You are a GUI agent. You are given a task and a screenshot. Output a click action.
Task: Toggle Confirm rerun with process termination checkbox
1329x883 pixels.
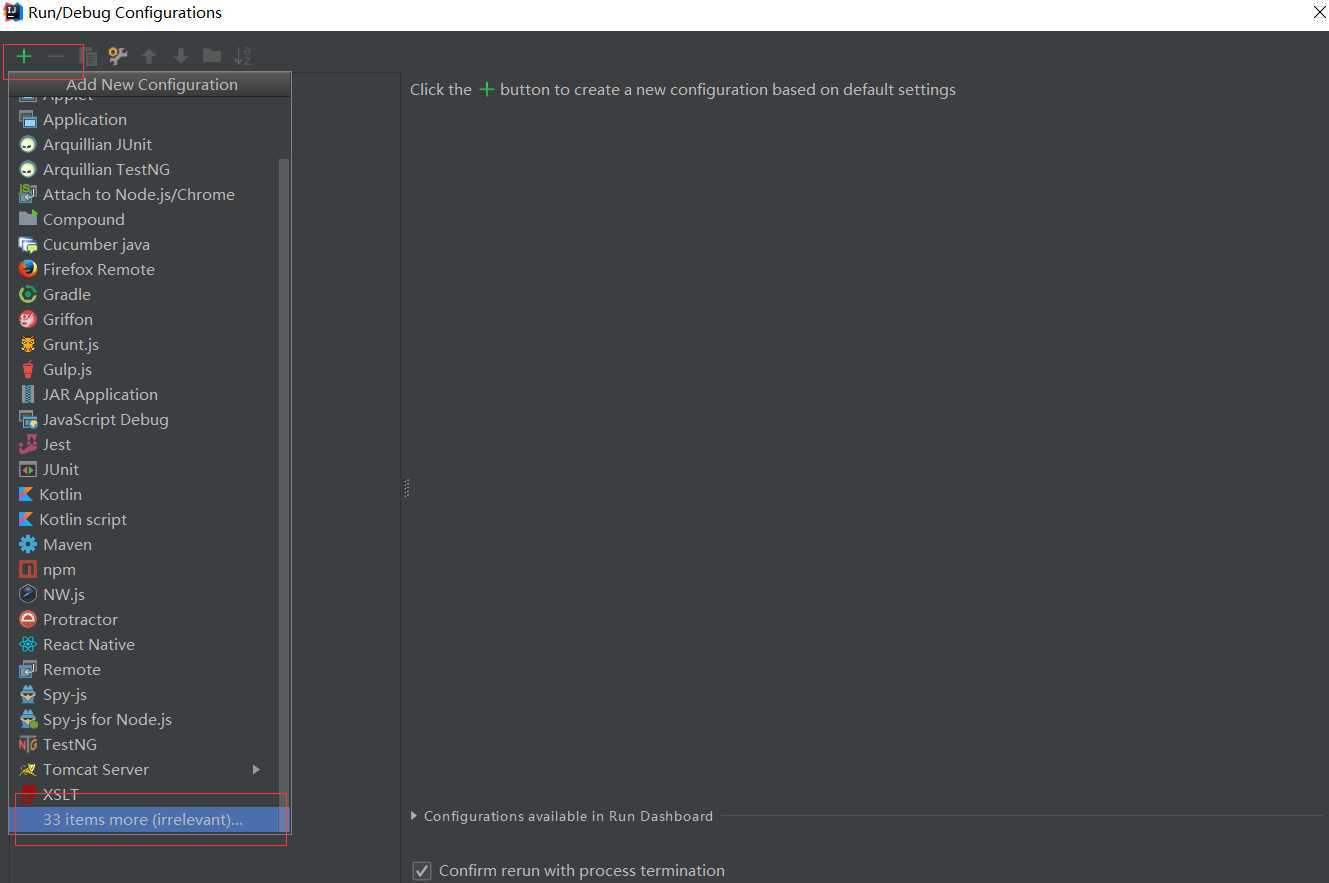coord(422,871)
